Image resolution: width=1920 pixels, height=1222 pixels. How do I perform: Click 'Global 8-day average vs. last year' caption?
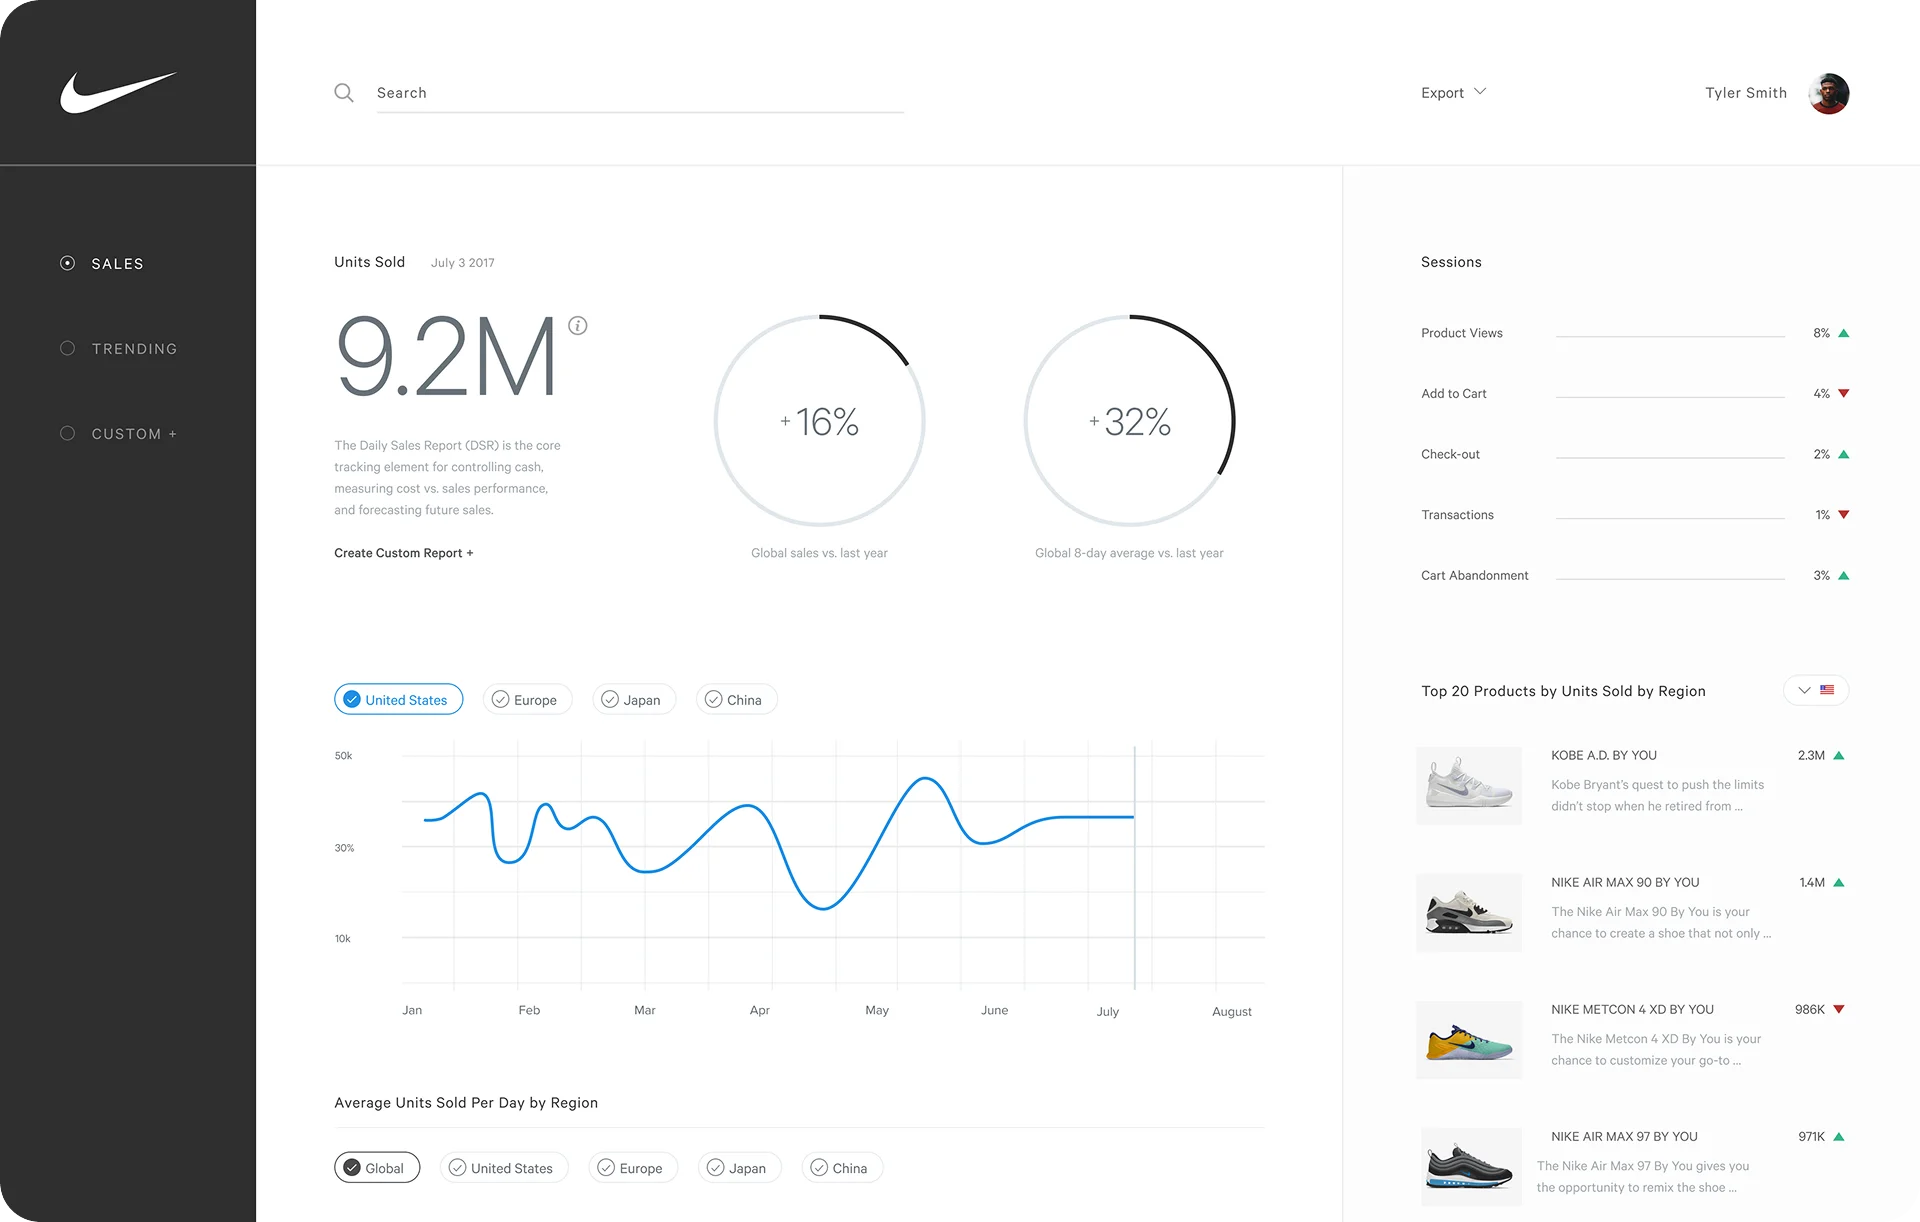click(1129, 553)
